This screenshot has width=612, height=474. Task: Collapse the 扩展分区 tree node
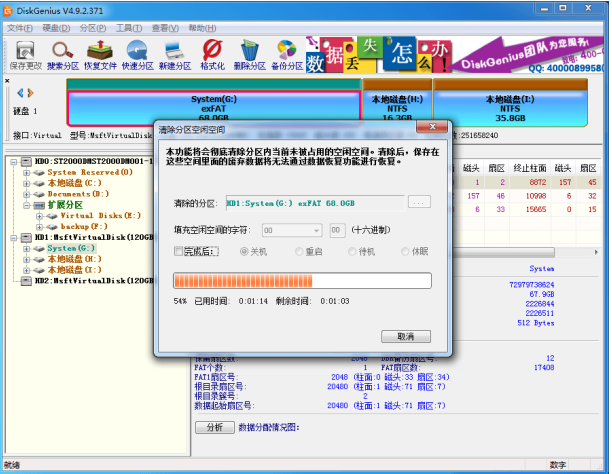coord(27,205)
